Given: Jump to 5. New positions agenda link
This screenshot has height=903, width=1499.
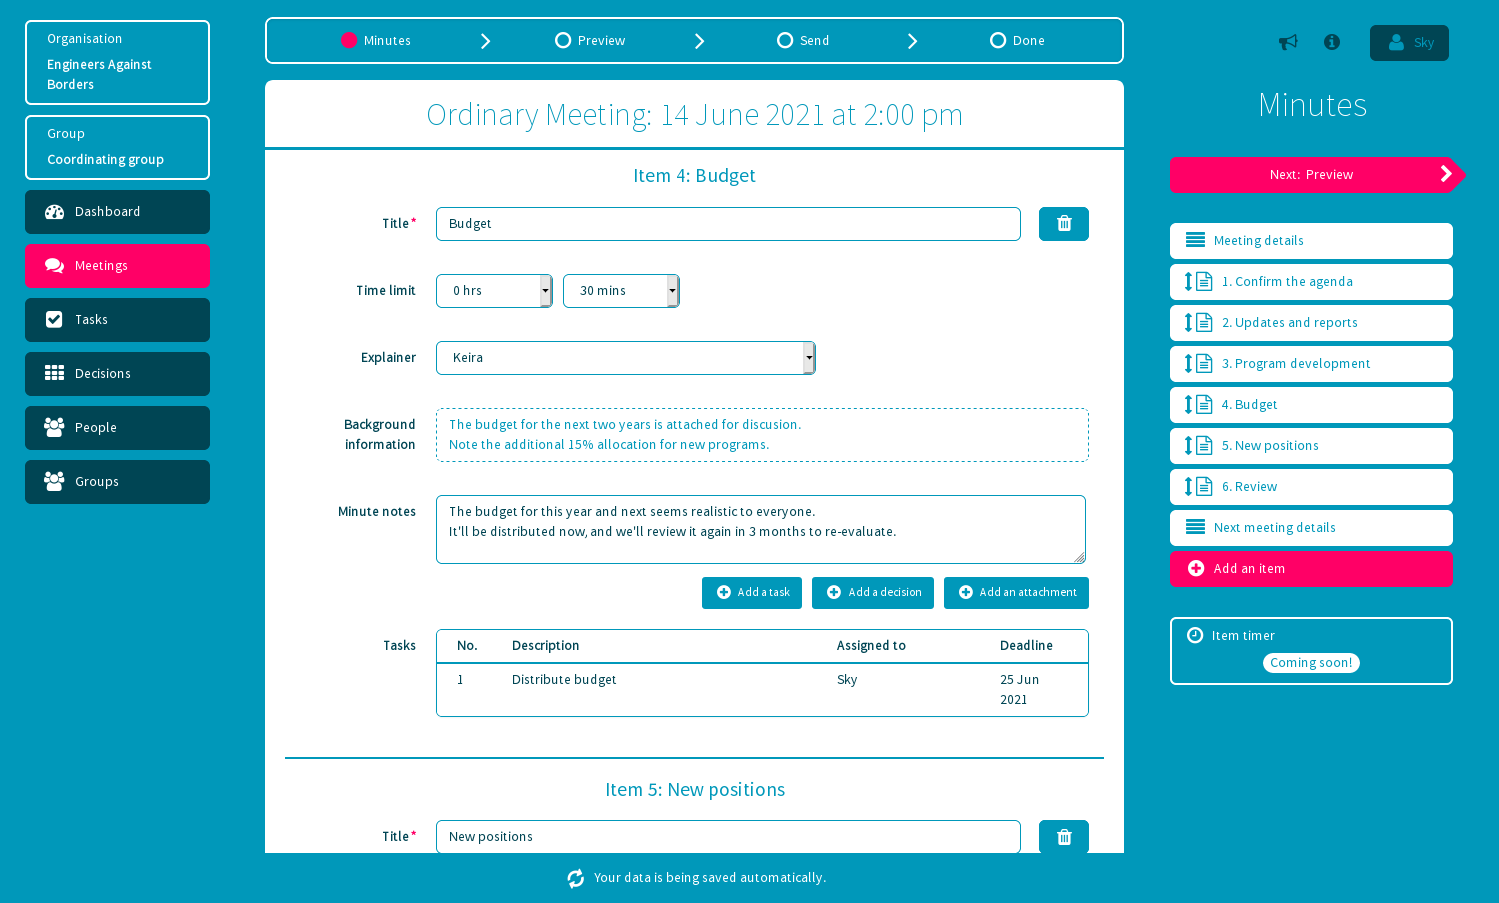Looking at the screenshot, I should 1269,446.
